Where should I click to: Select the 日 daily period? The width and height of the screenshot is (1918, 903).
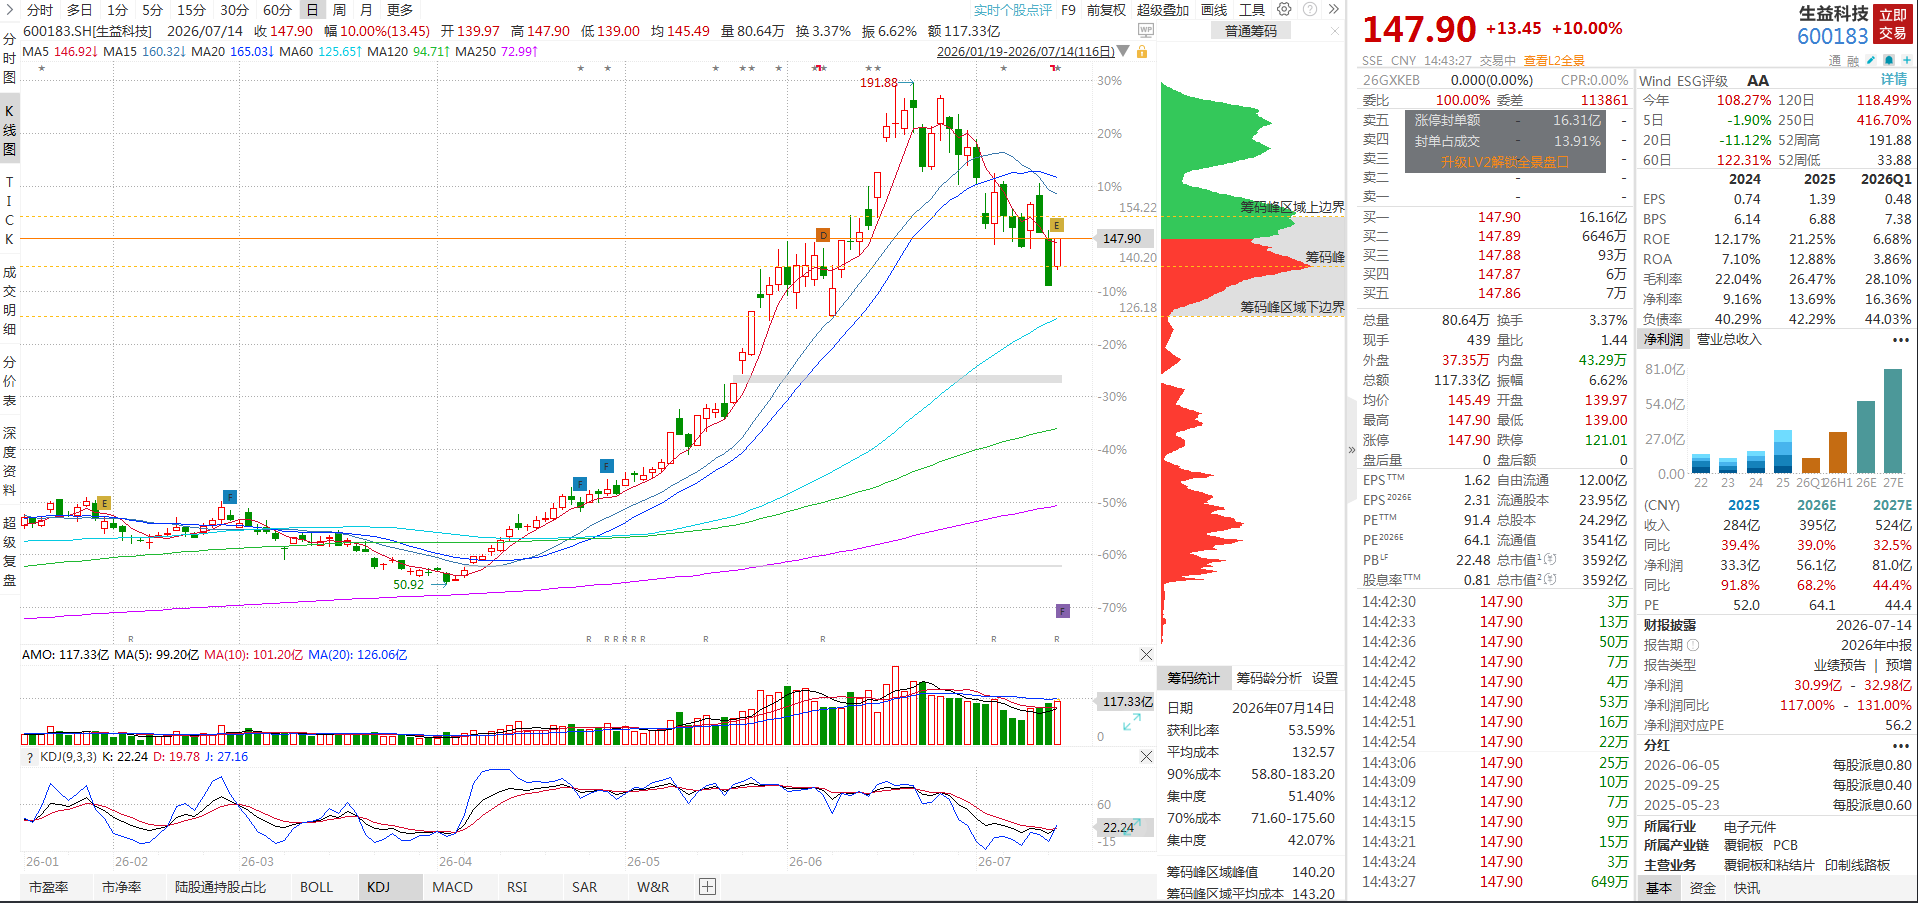(312, 9)
